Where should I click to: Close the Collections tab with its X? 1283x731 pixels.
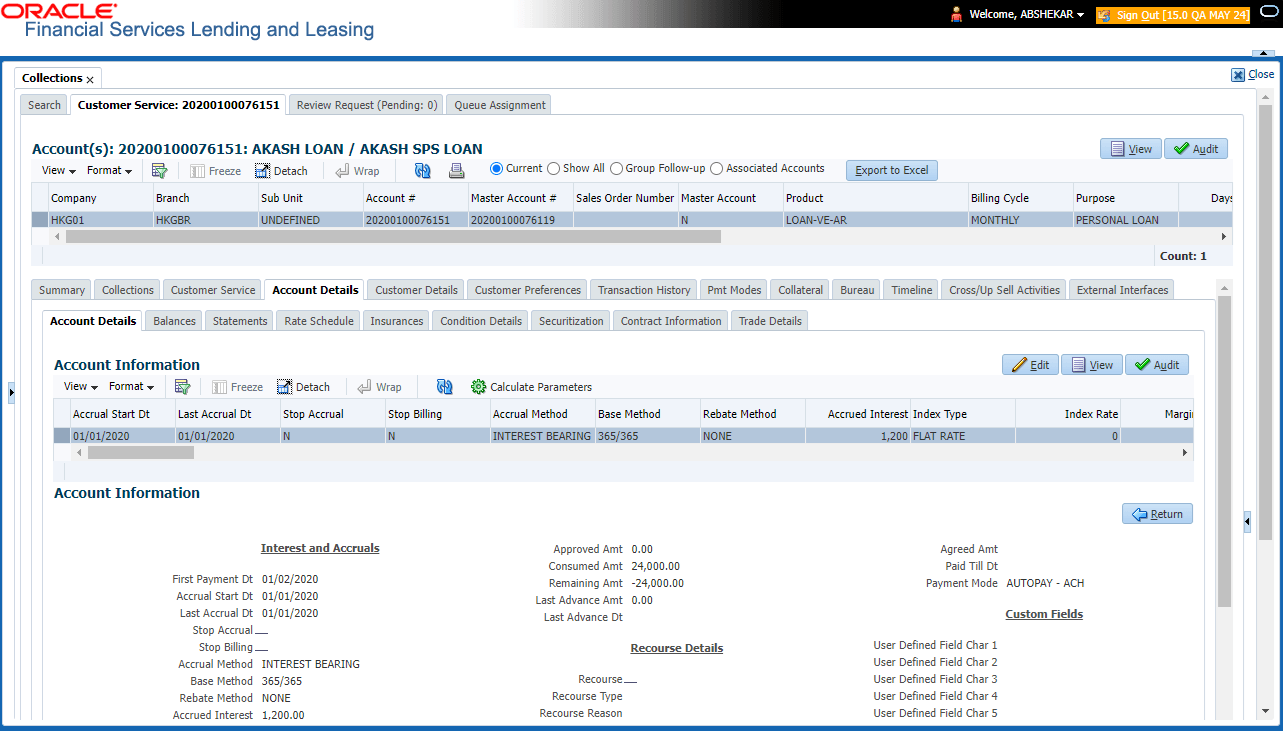point(90,79)
